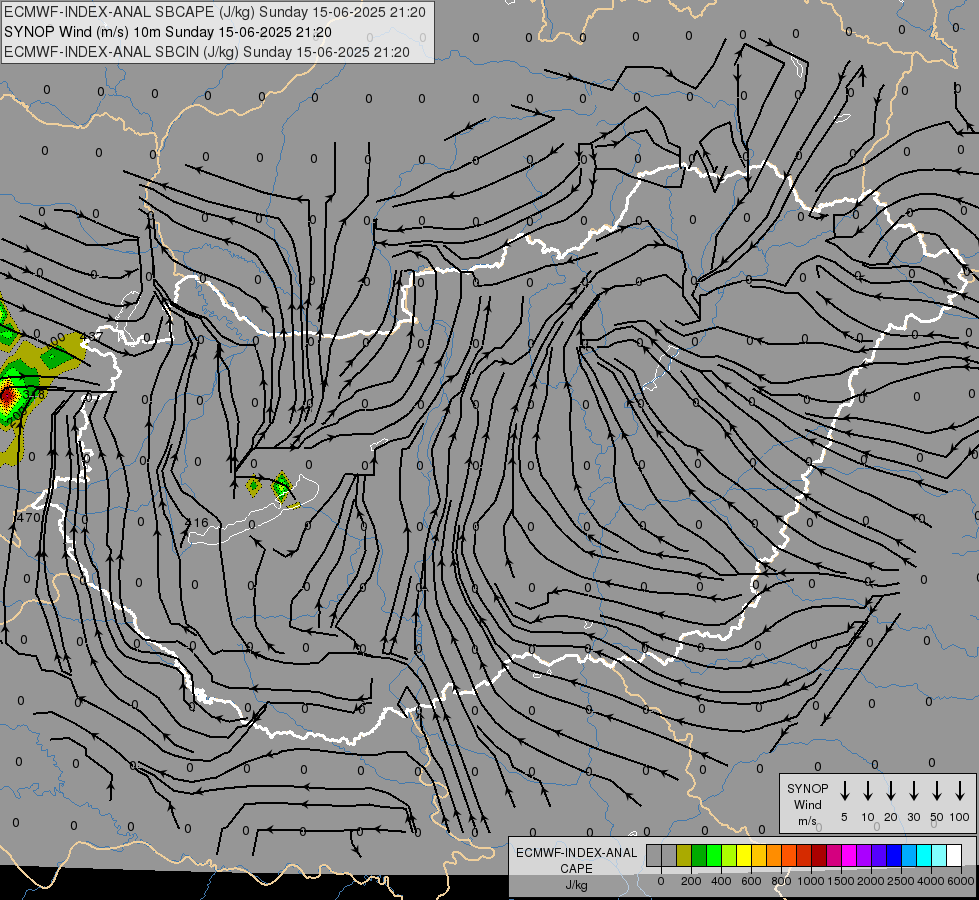Screen dimensions: 979x900
Task: Click the '1500' CAPE scale tick label
Action: pos(840,881)
